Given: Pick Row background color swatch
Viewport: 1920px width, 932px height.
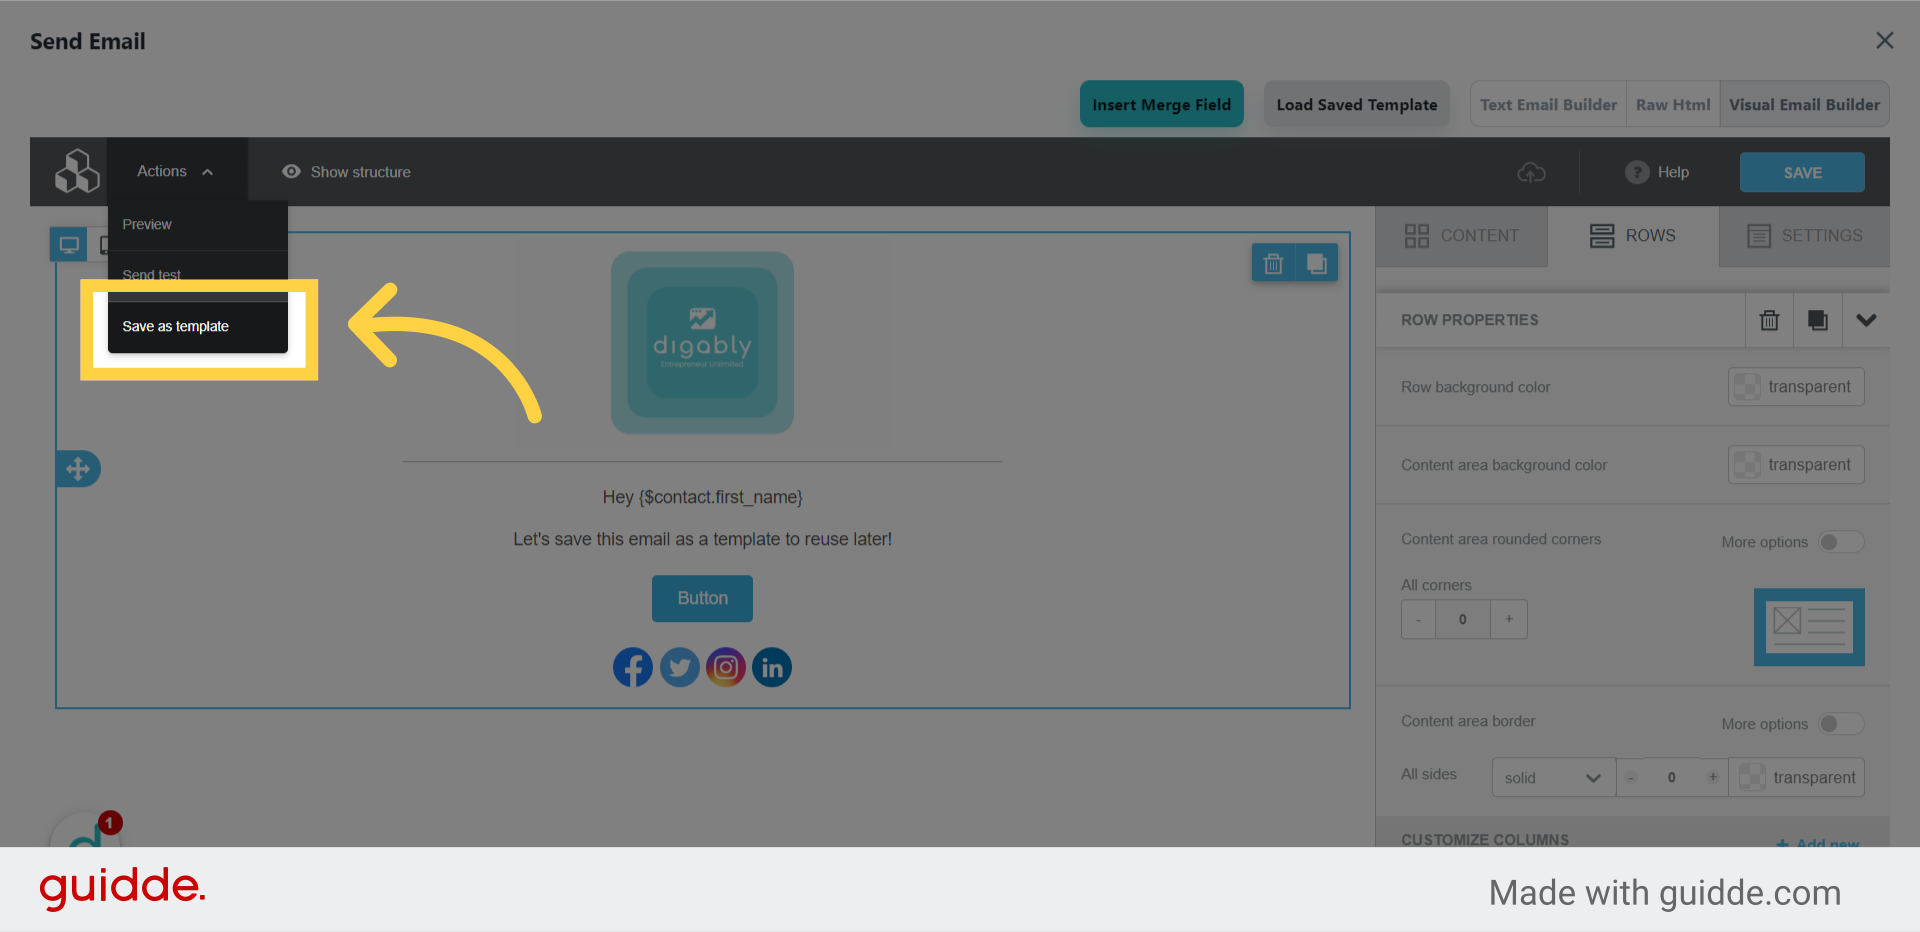Looking at the screenshot, I should point(1796,387).
